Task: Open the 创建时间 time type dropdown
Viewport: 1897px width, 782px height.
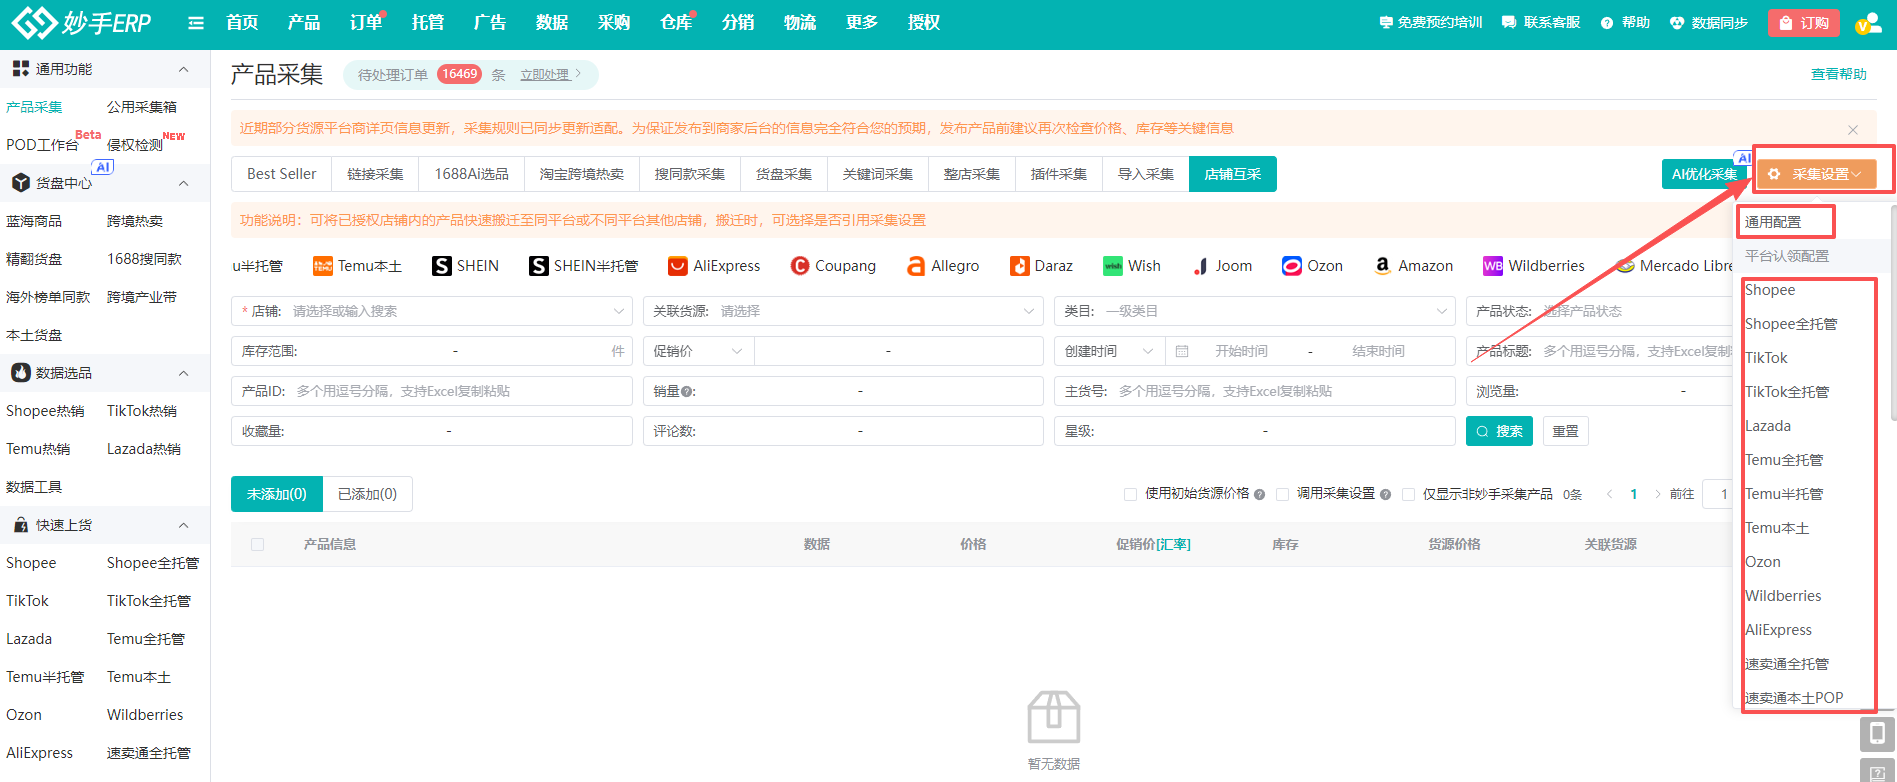Action: point(1109,351)
